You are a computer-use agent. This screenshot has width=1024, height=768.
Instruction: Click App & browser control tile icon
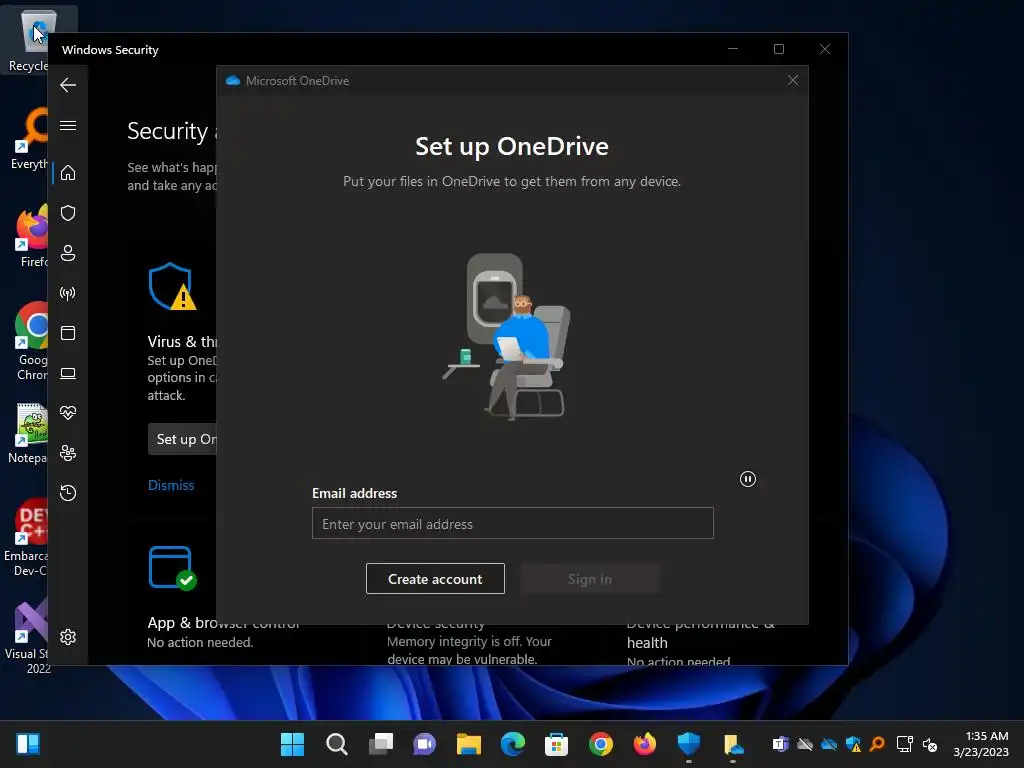pos(172,568)
